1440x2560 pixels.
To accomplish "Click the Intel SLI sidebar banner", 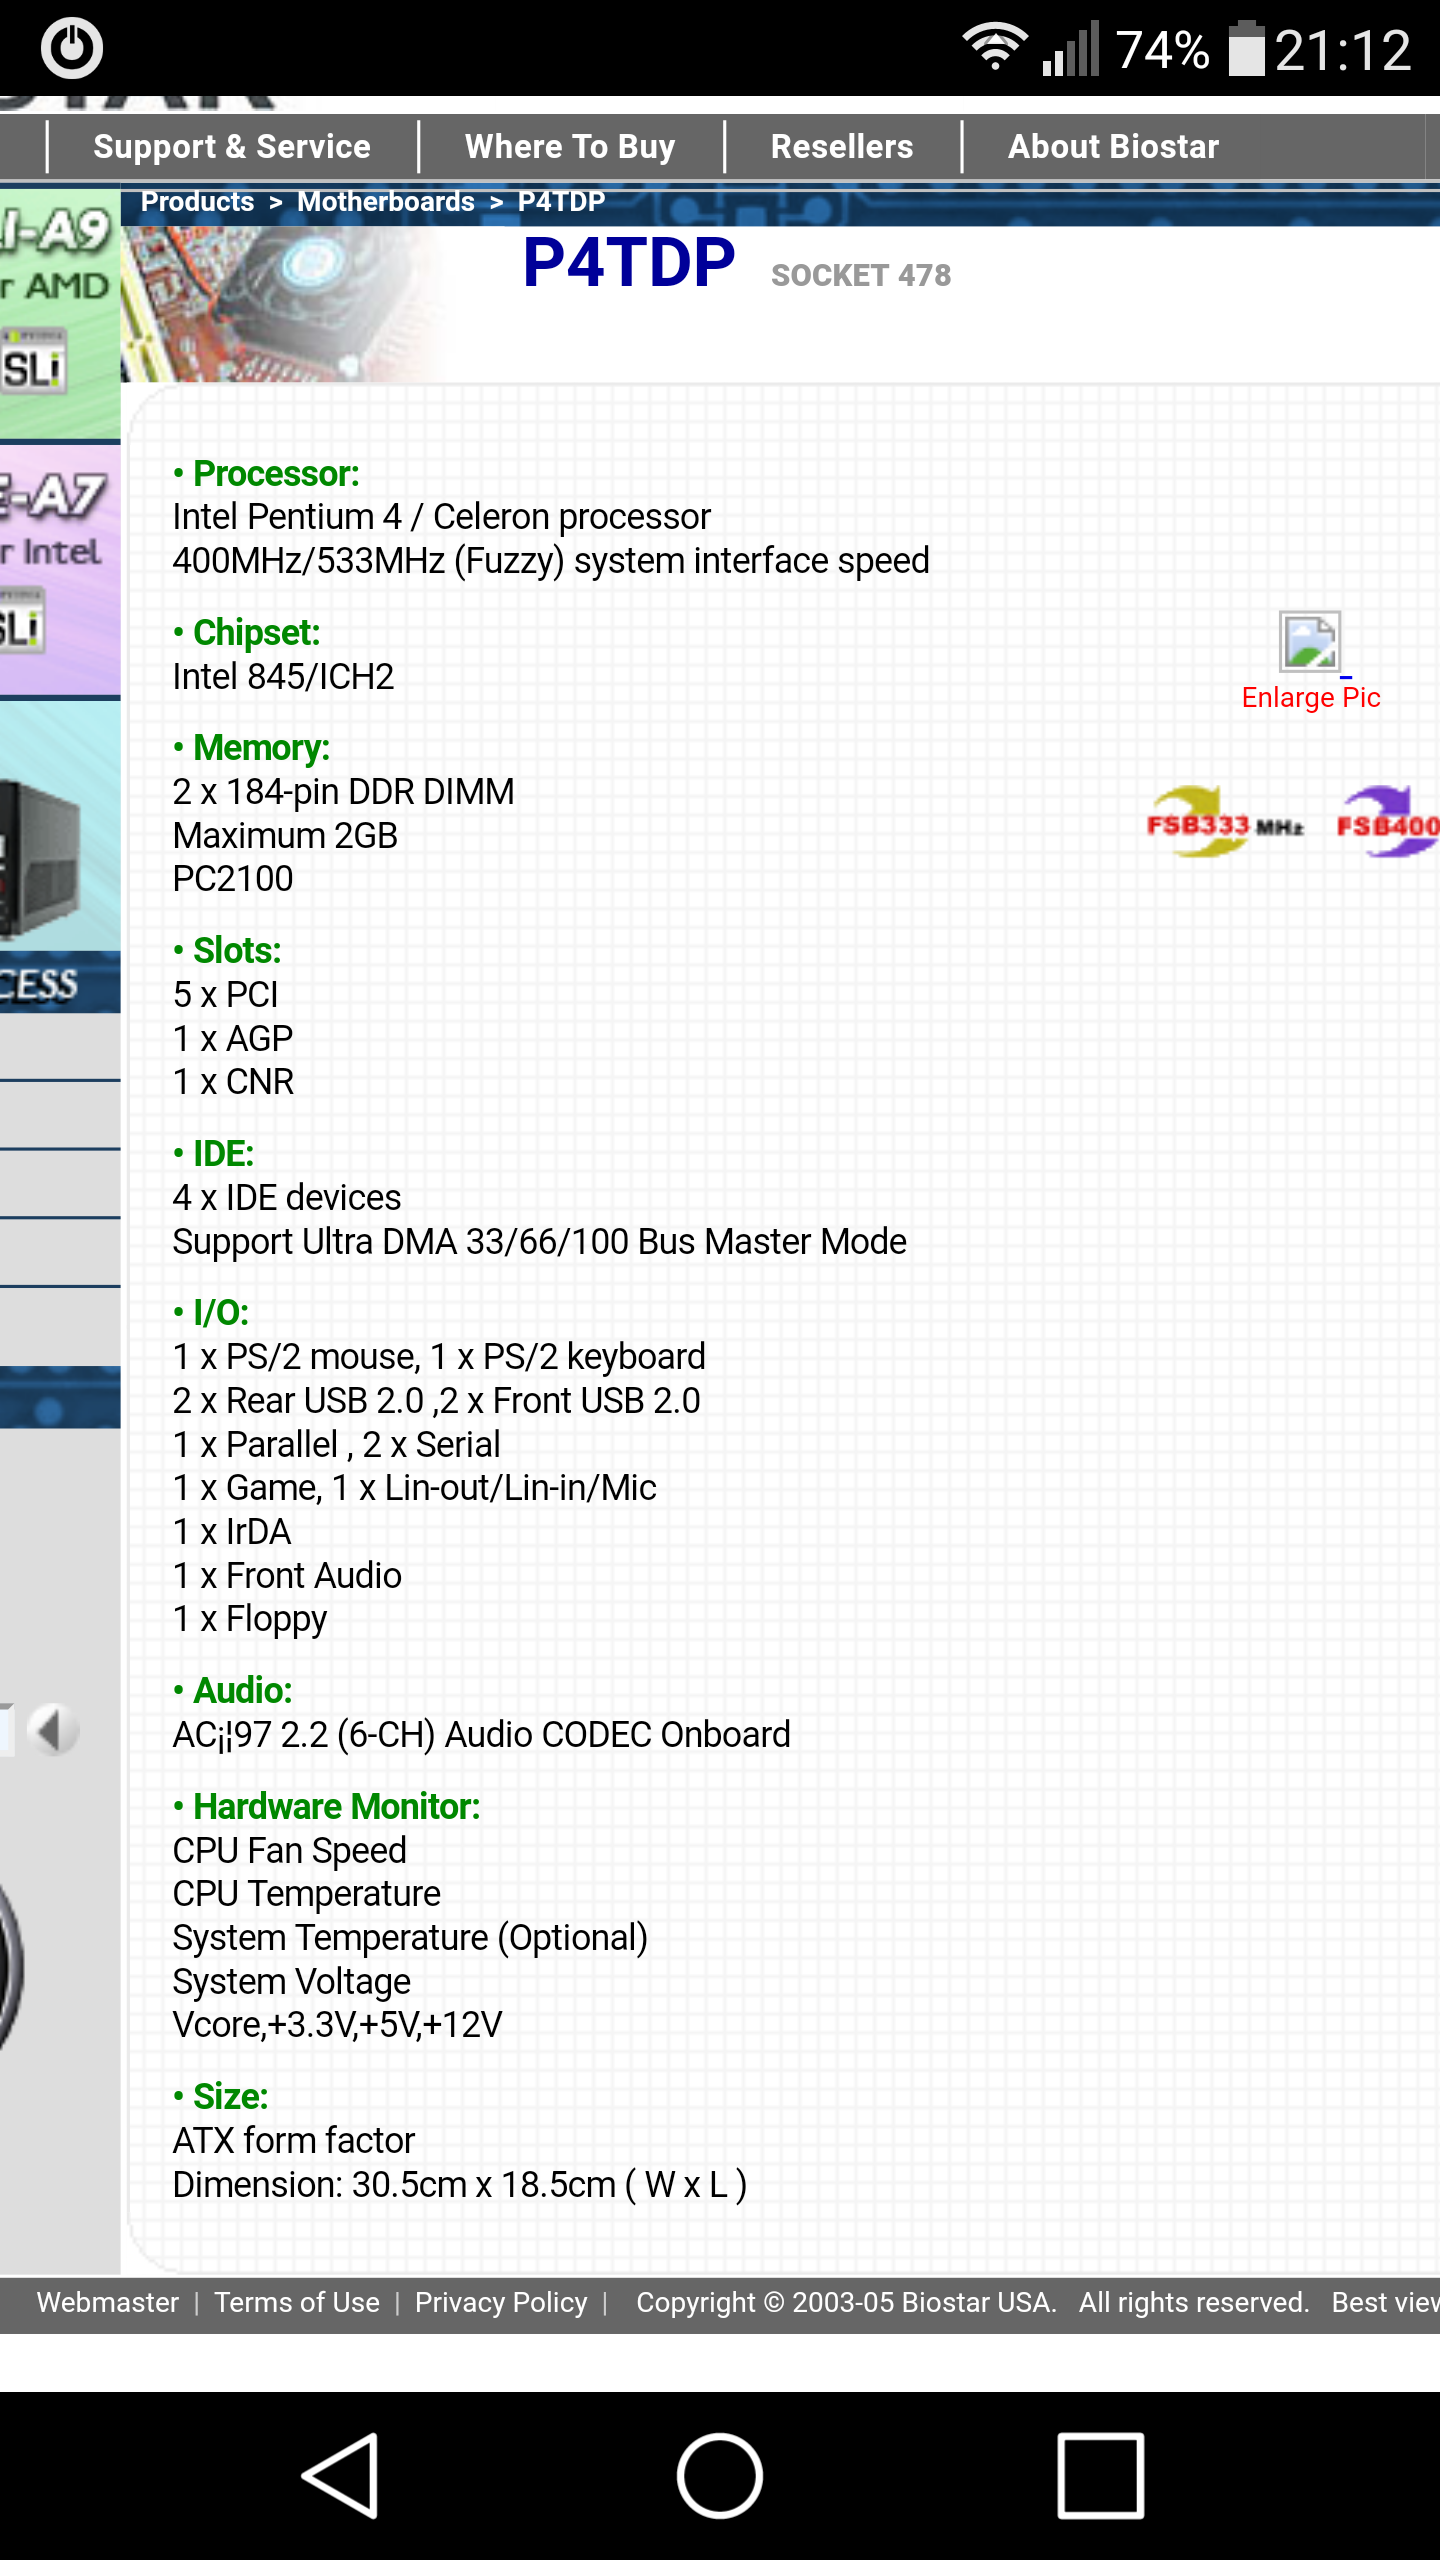I will point(60,570).
